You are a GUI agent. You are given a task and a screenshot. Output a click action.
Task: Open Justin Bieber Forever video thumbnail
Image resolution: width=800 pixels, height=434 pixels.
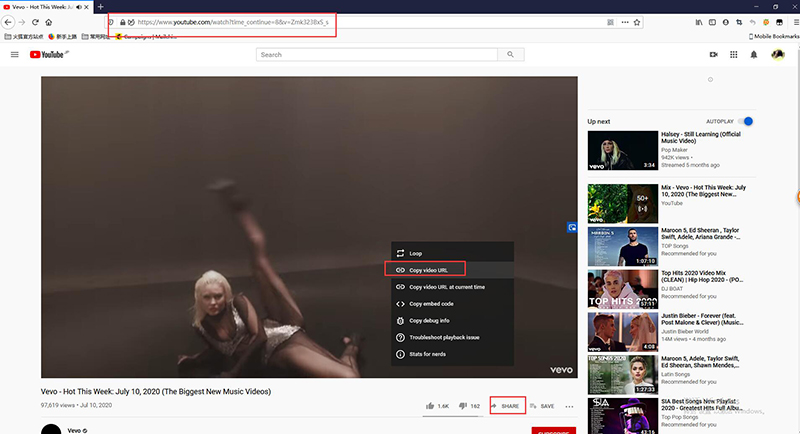622,332
